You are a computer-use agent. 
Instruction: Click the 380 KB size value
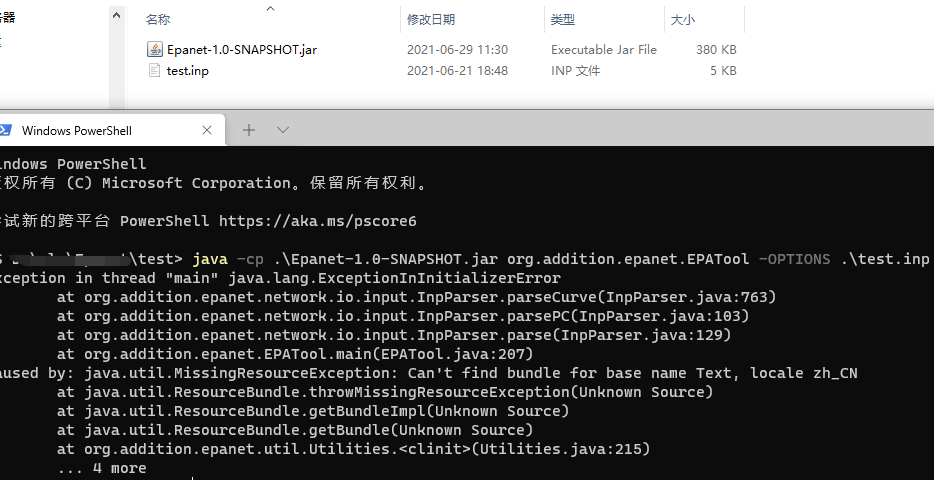click(x=716, y=49)
